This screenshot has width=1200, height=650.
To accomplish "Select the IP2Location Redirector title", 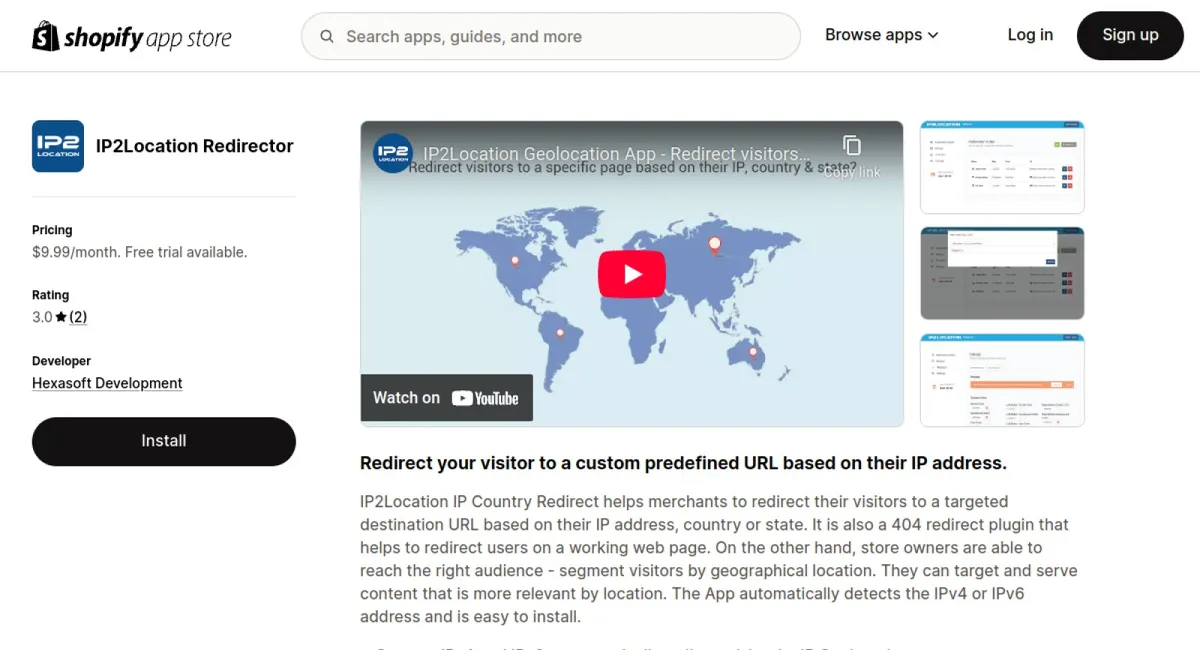I will point(195,146).
